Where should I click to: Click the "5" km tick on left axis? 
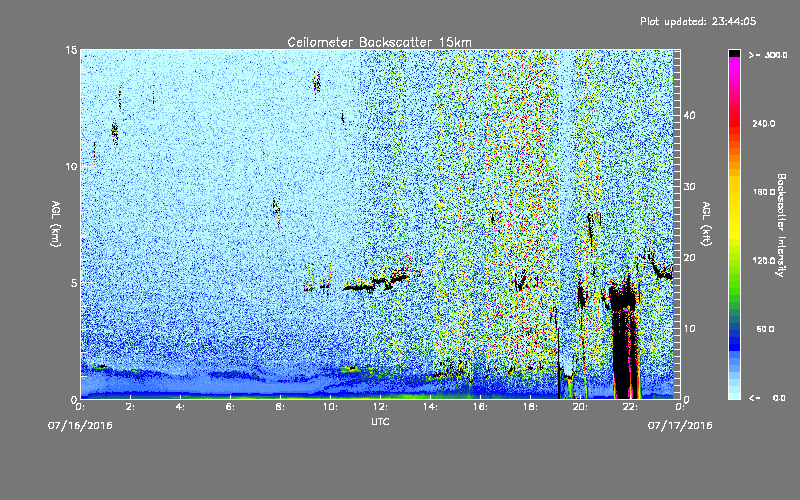[x=74, y=283]
